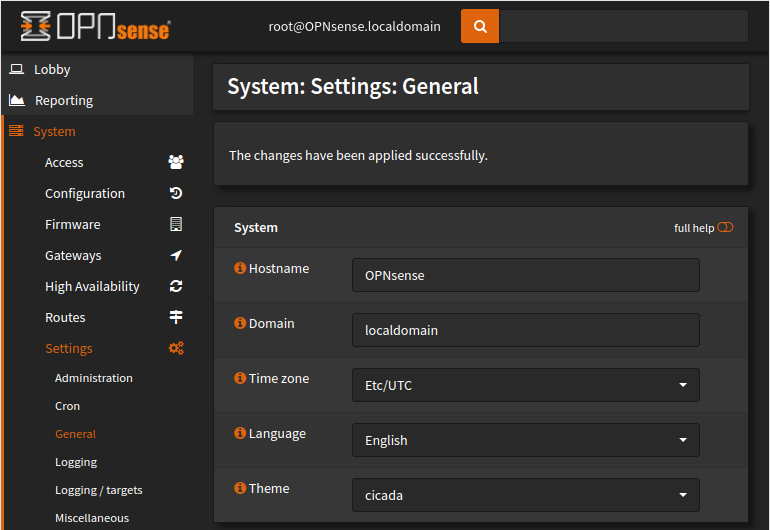The image size is (770, 530).
Task: Click the info icon beside Theme
Action: pos(240,488)
